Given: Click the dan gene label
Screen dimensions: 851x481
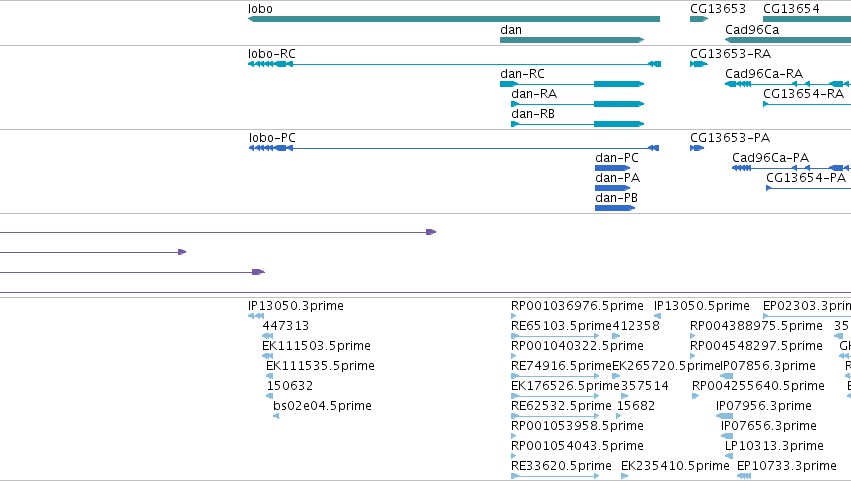Looking at the screenshot, I should pyautogui.click(x=511, y=30).
